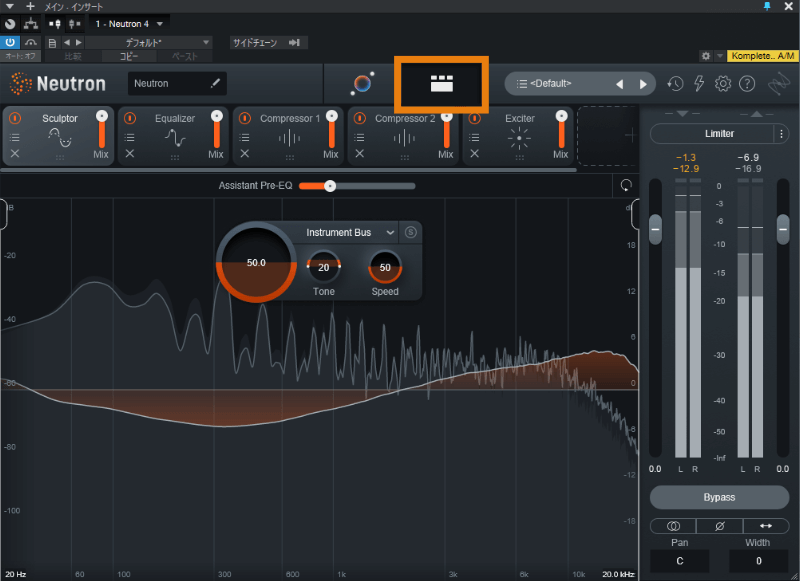Remove the Sculptor module
Image resolution: width=800 pixels, height=581 pixels.
15,153
